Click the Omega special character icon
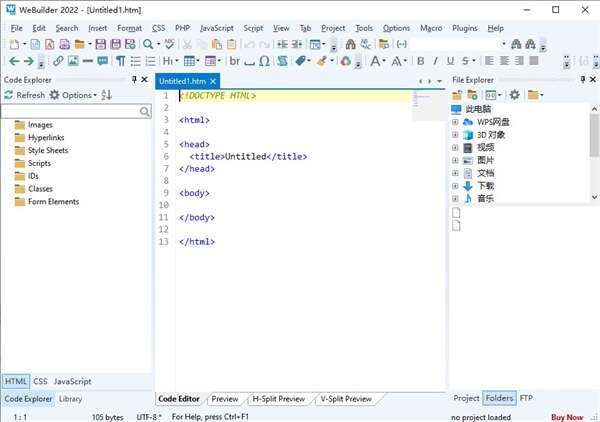Viewport: 600px width, 422px height. point(264,61)
